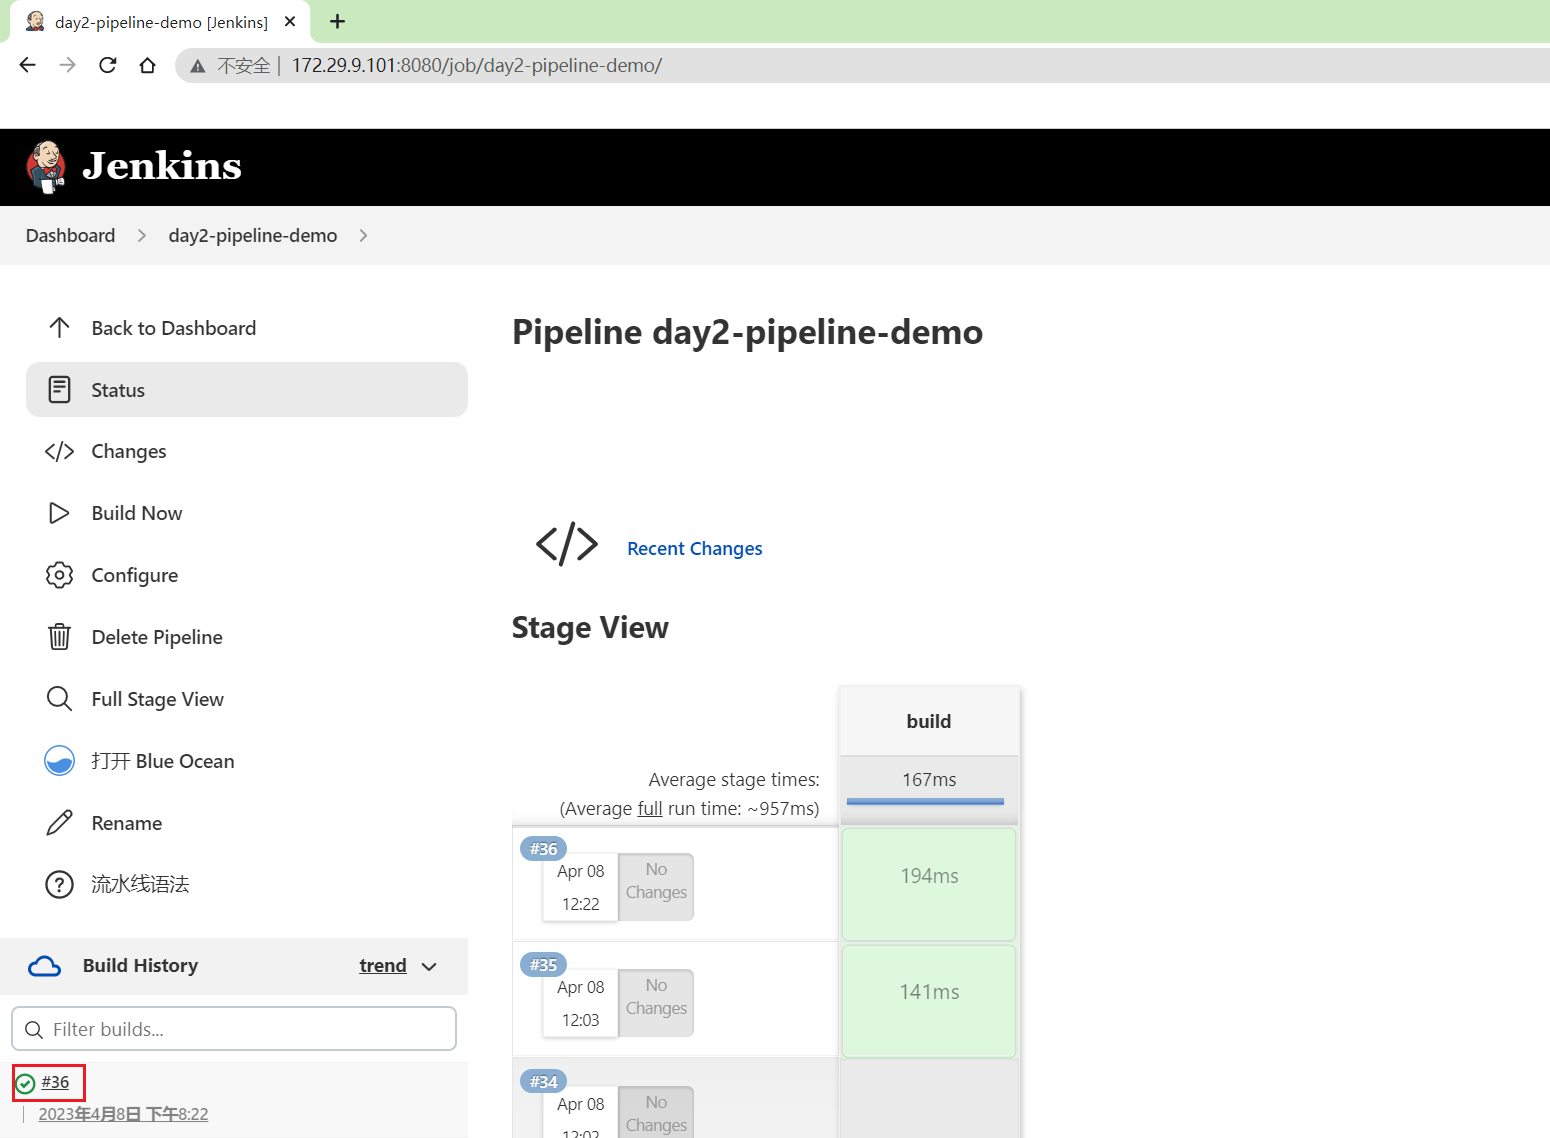
Task: Open Full Stage View in the sidebar
Action: coord(247,699)
